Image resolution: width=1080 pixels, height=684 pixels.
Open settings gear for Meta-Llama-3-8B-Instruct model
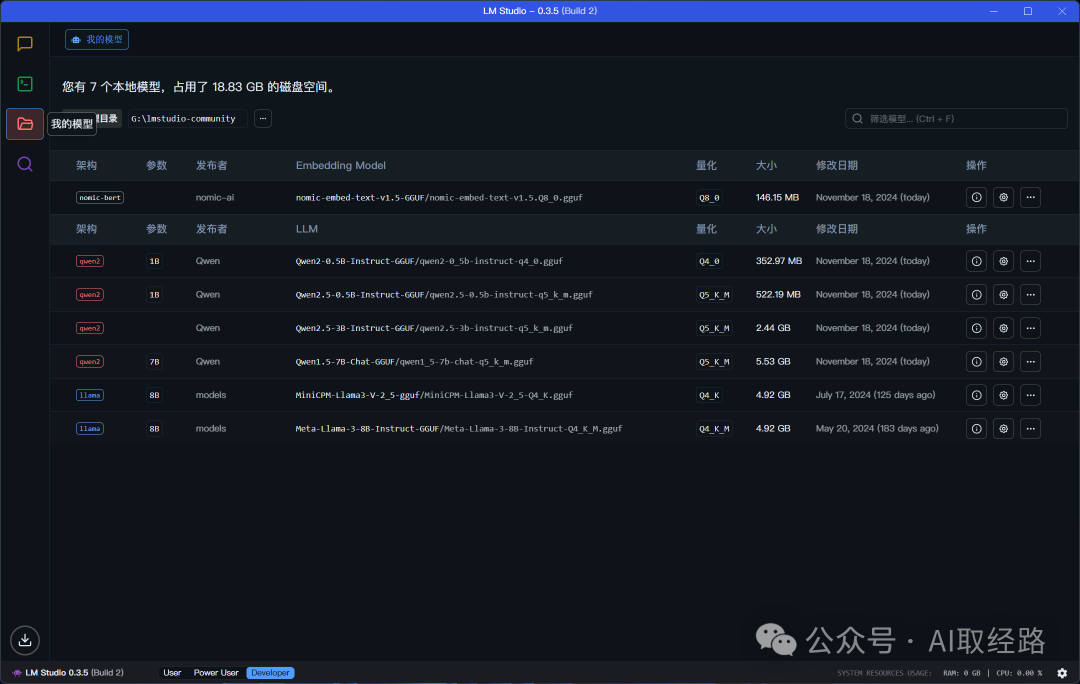(x=1004, y=428)
